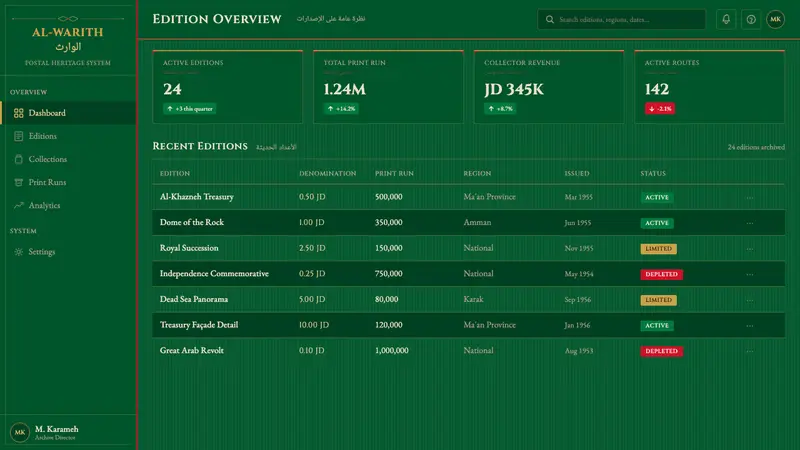This screenshot has width=800, height=450.
Task: Sort by the Print Run column header
Action: pyautogui.click(x=394, y=173)
